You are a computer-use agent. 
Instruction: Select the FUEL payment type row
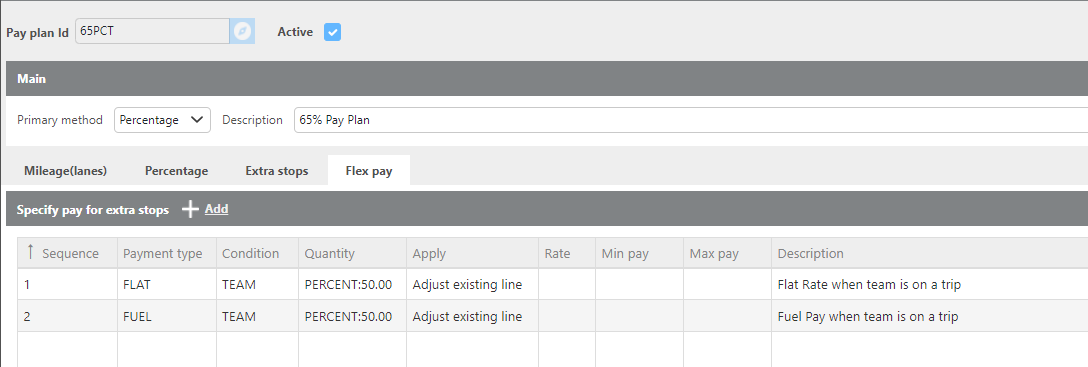(x=553, y=316)
